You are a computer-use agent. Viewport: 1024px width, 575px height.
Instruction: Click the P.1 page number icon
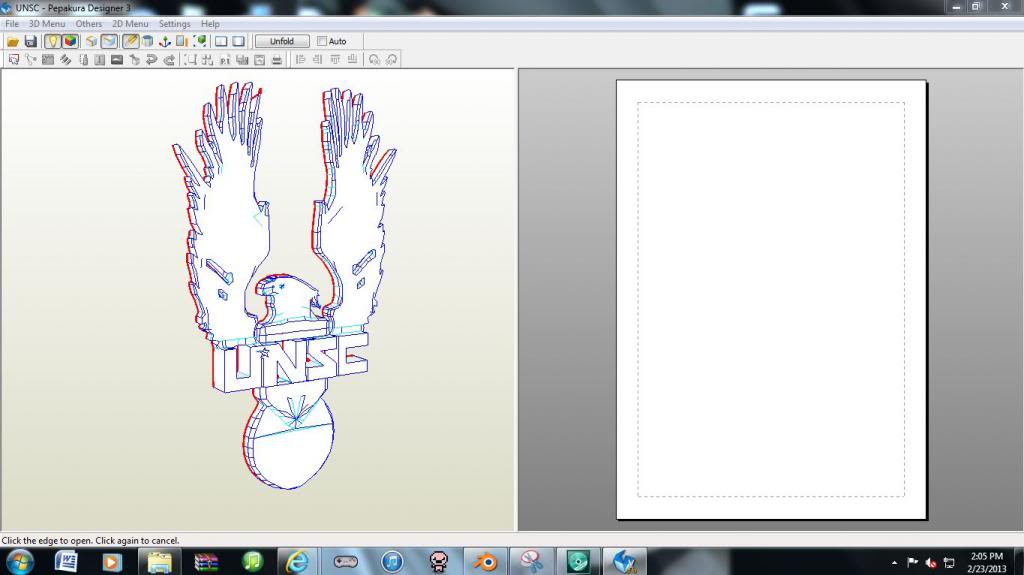(225, 59)
